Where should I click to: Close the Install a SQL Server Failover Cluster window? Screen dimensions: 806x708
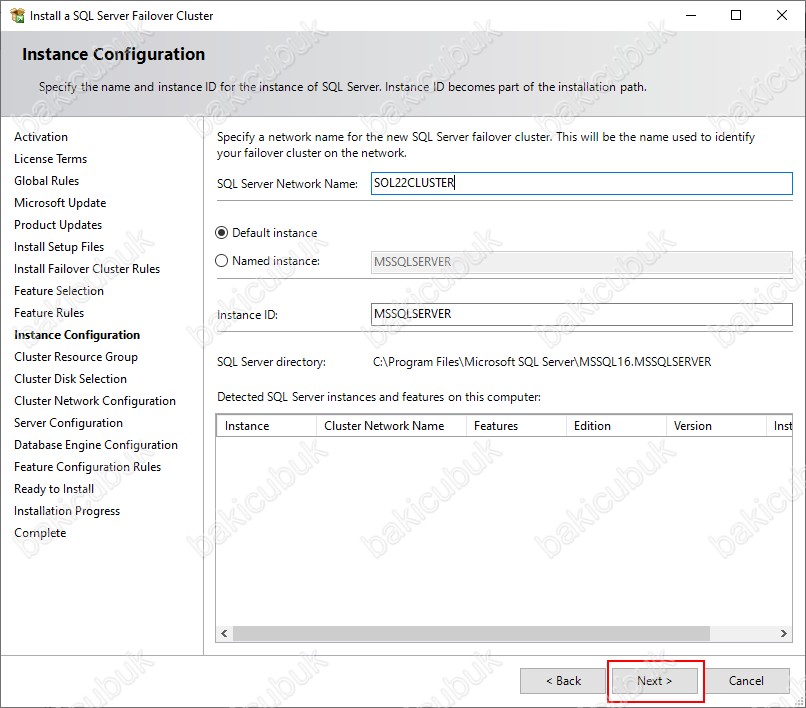[x=782, y=15]
